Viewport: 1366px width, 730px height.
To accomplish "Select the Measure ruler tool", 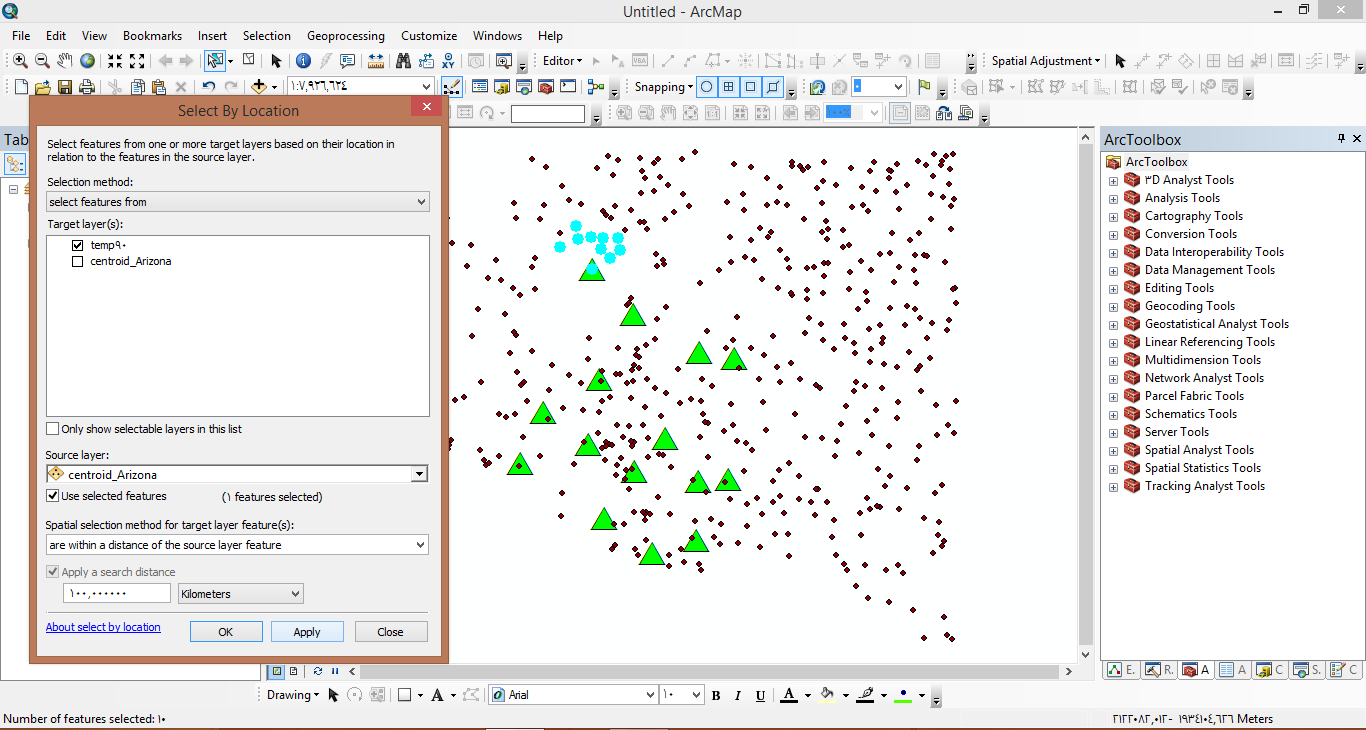I will tap(376, 61).
